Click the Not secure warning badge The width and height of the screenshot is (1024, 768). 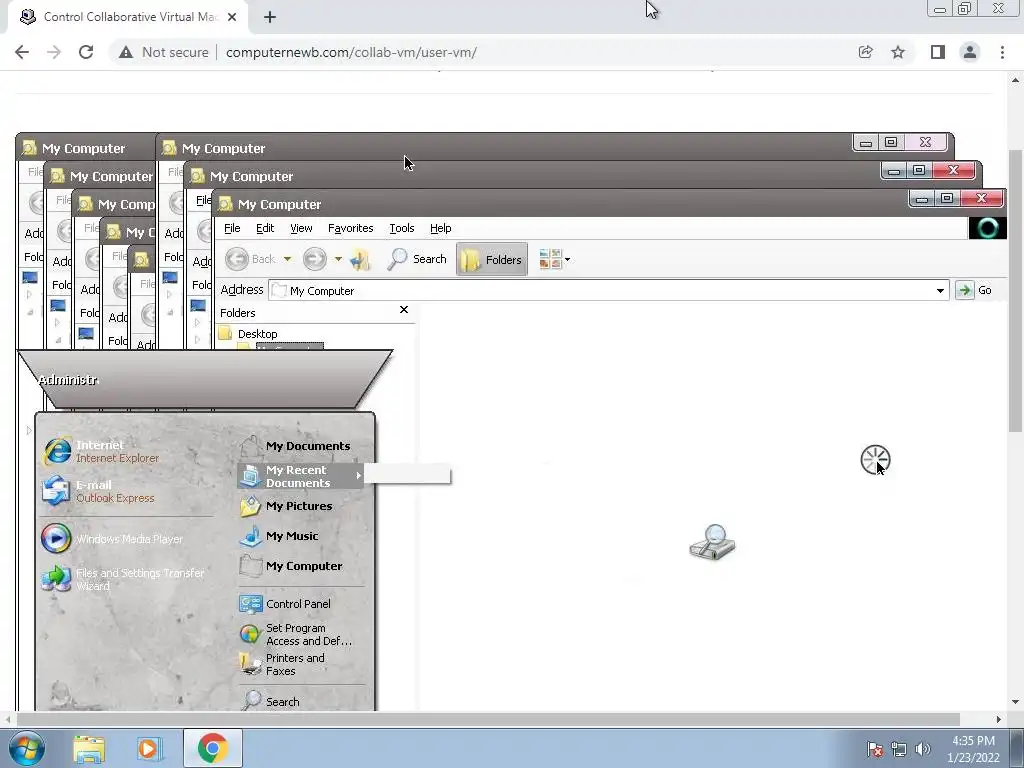[x=163, y=52]
